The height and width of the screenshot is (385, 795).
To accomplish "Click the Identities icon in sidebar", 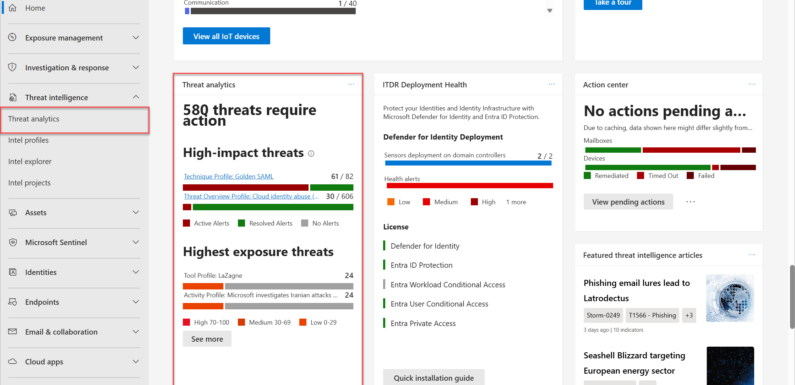I will (13, 272).
